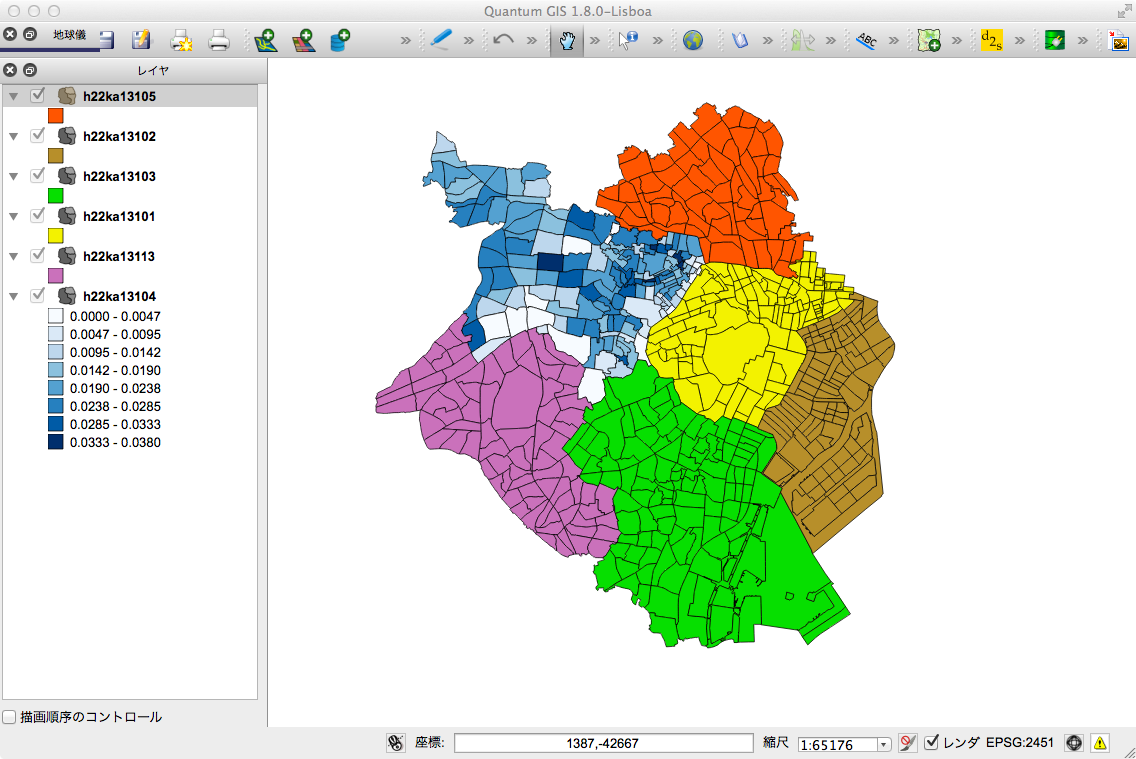Click the Identify Features tool
Viewport: 1136px width, 759px height.
[628, 41]
